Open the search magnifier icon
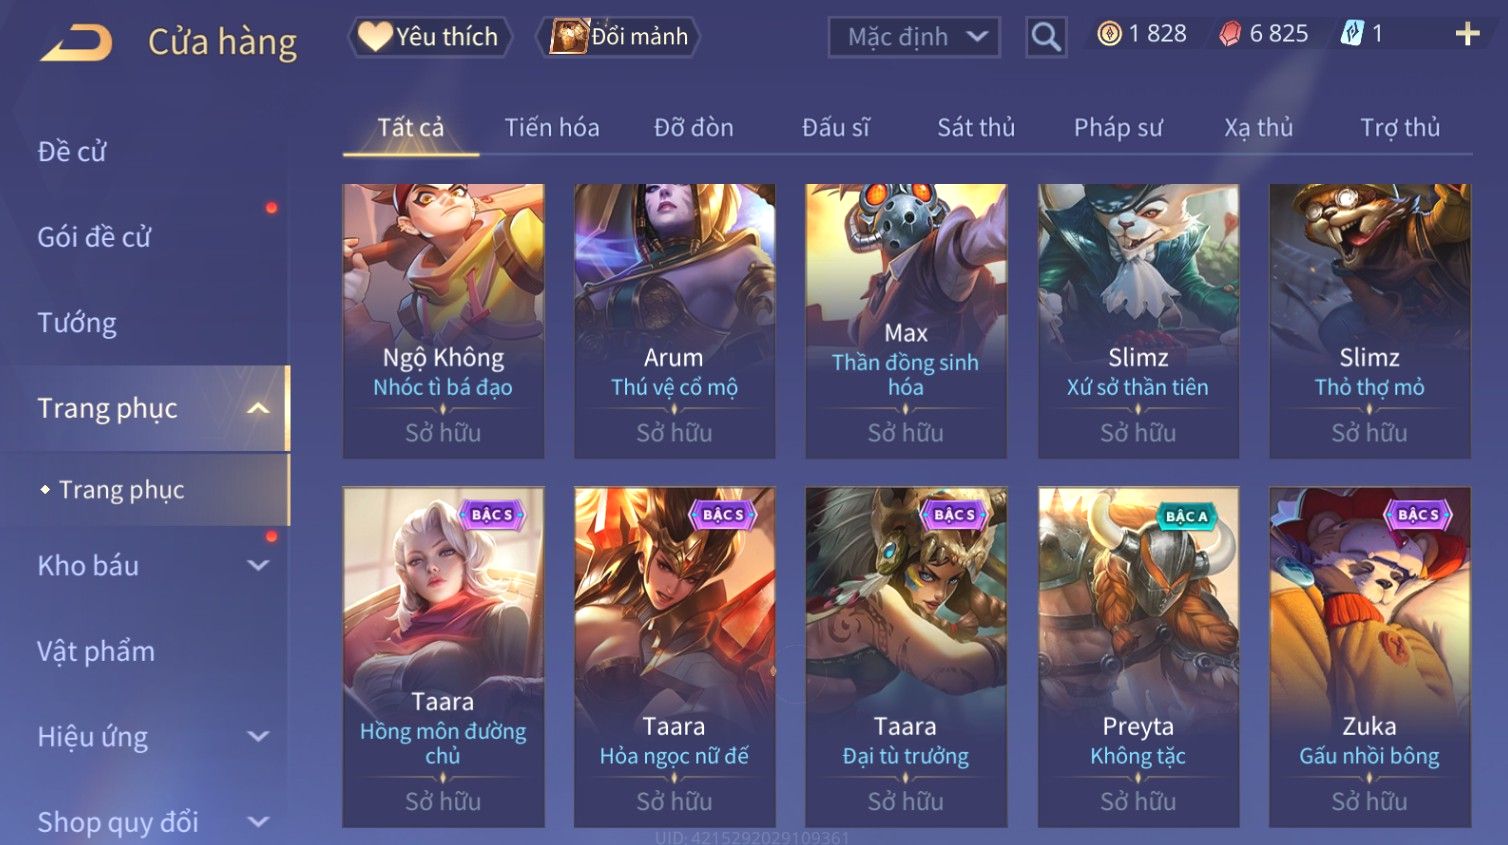 (1046, 37)
